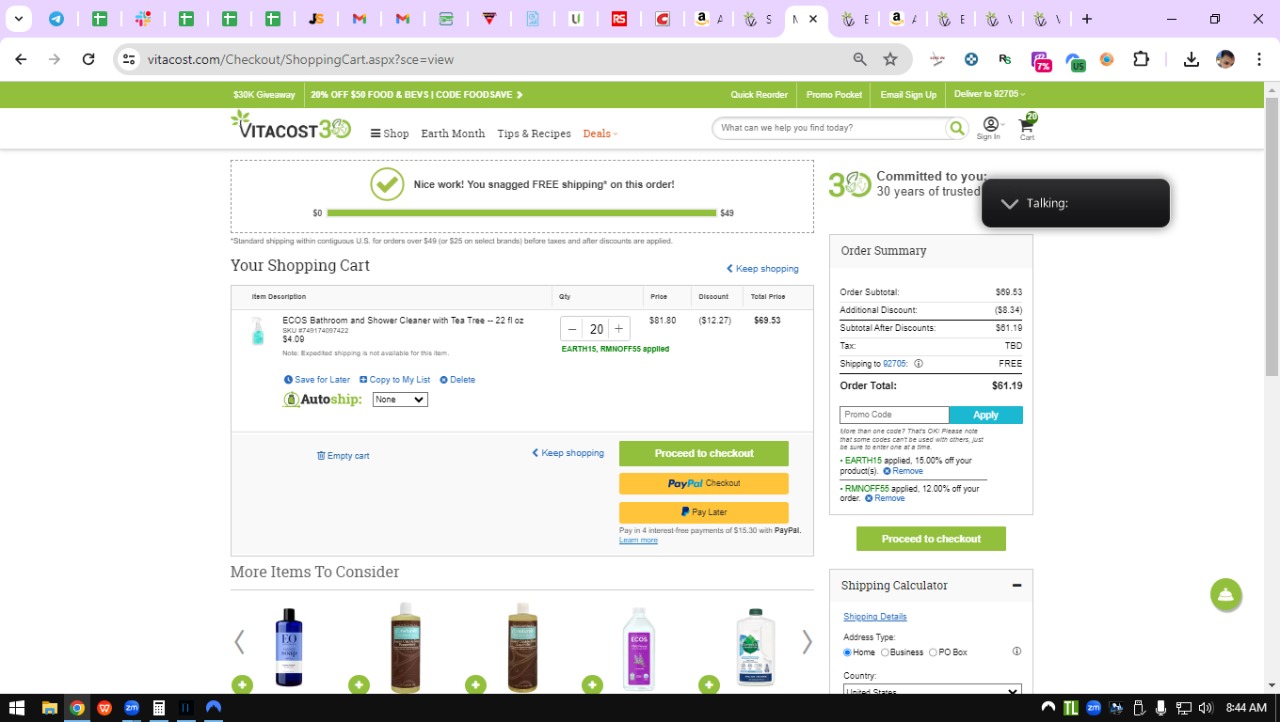The height and width of the screenshot is (722, 1280).
Task: Pay with the PayPal Checkout button
Action: pyautogui.click(x=704, y=483)
